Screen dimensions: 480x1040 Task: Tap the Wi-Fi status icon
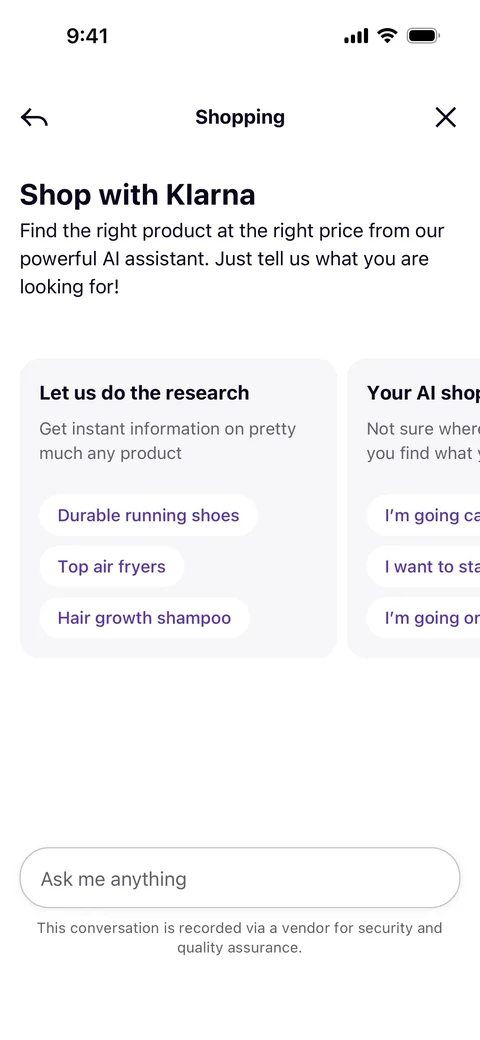(387, 35)
